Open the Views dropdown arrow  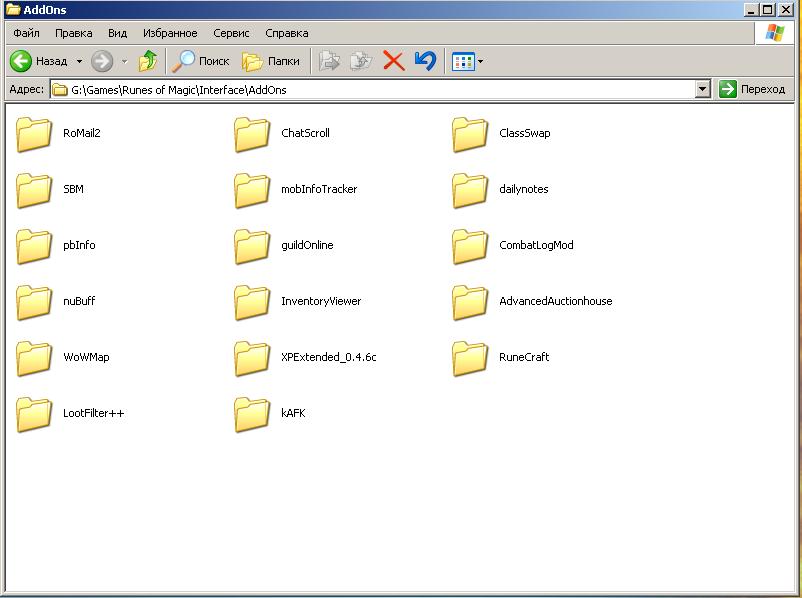click(480, 61)
